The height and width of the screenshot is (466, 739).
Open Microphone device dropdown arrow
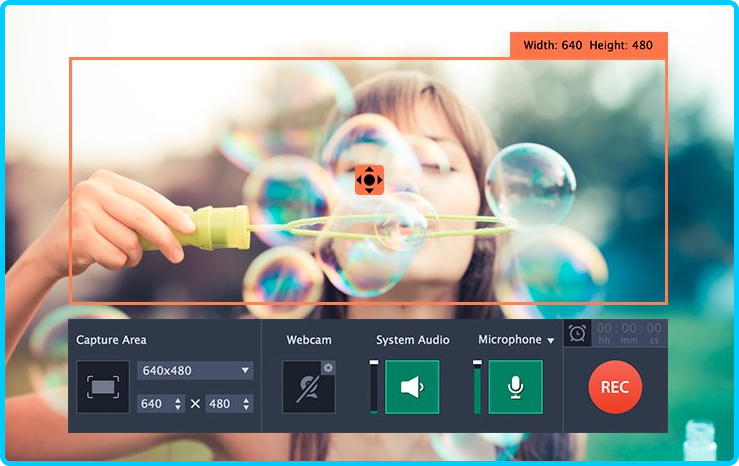550,340
